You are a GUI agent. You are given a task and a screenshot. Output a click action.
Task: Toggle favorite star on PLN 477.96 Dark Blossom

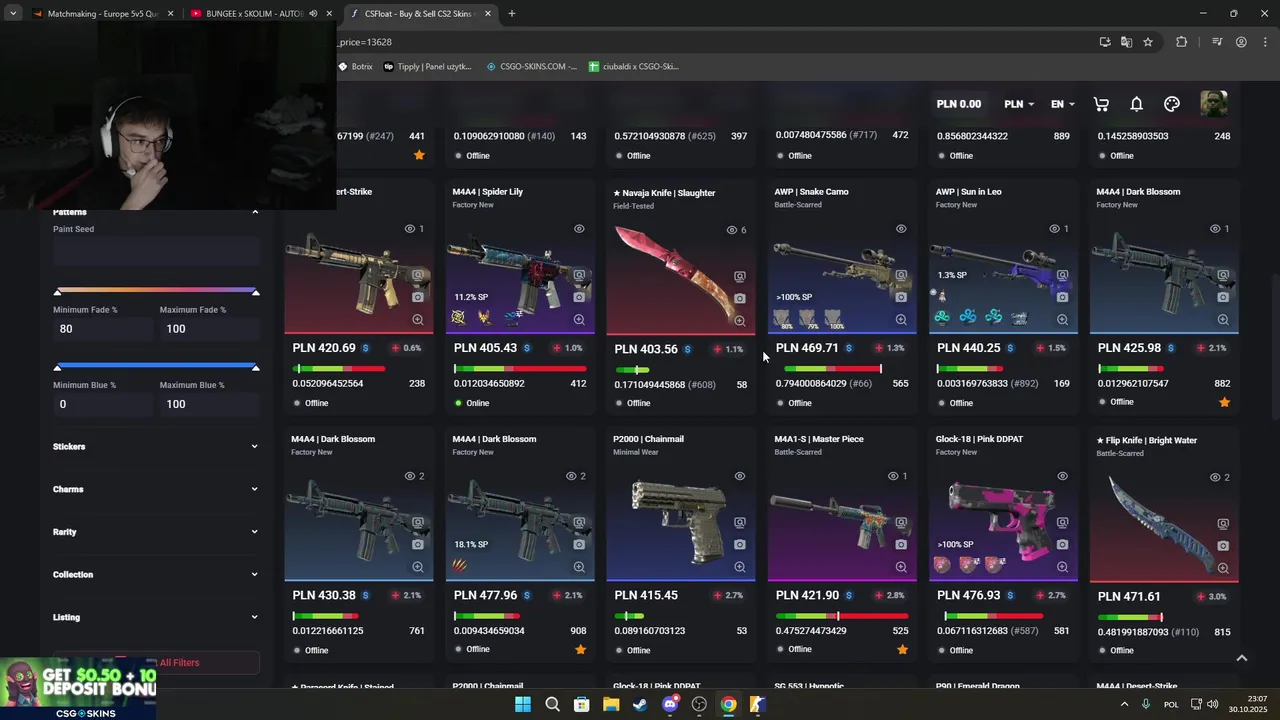click(x=581, y=649)
